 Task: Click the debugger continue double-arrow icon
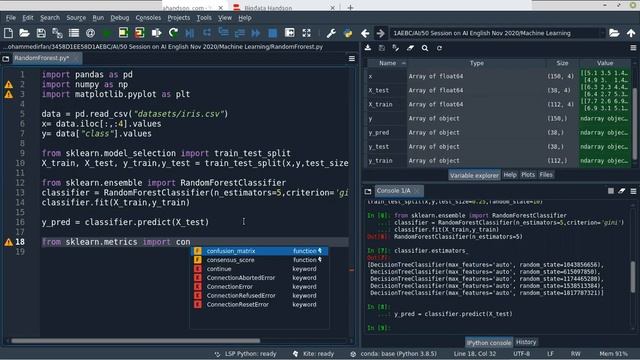tap(256, 33)
